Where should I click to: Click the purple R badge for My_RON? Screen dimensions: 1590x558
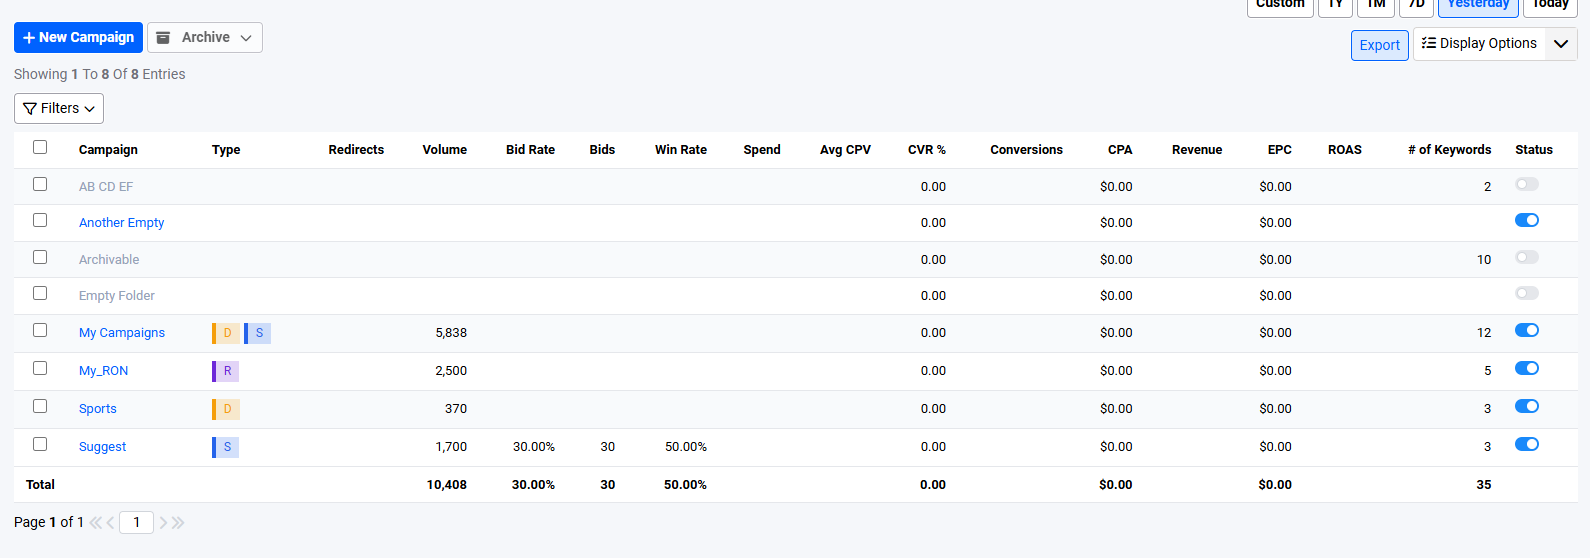pos(226,371)
